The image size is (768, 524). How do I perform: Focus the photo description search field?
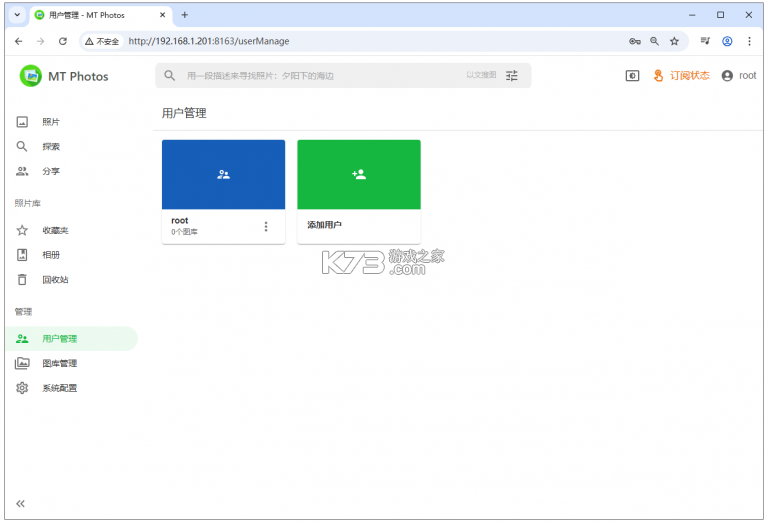pyautogui.click(x=323, y=75)
